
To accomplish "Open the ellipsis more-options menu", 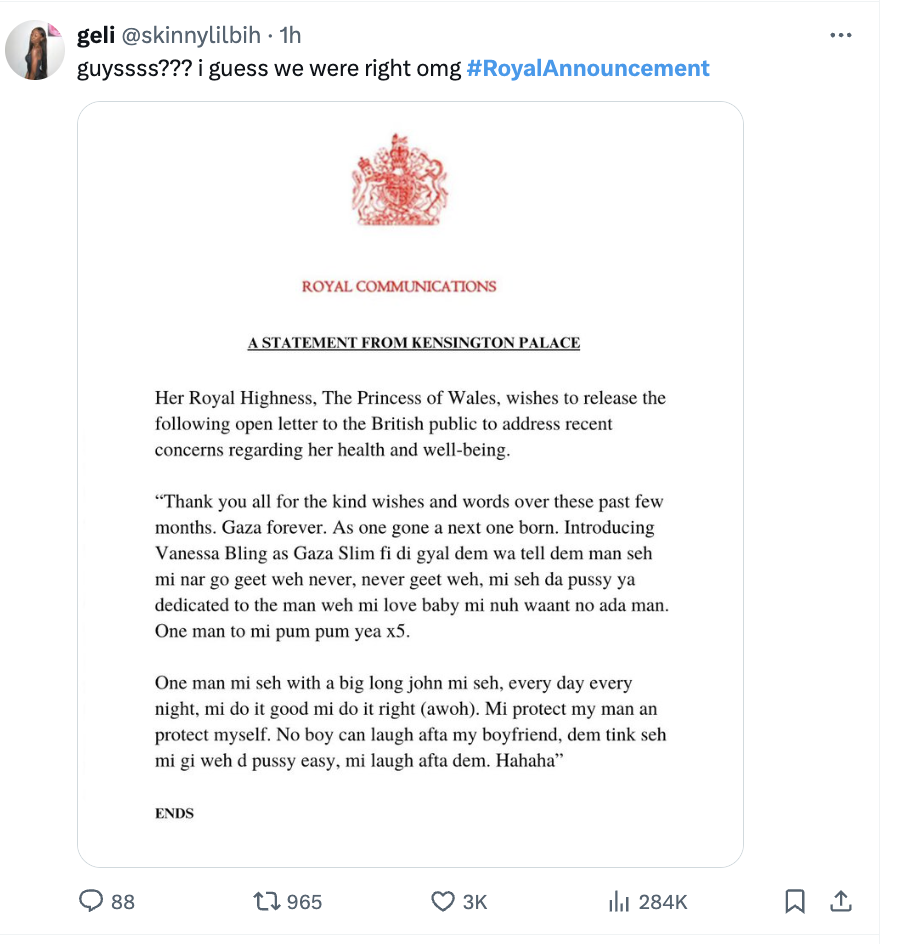I will [842, 33].
